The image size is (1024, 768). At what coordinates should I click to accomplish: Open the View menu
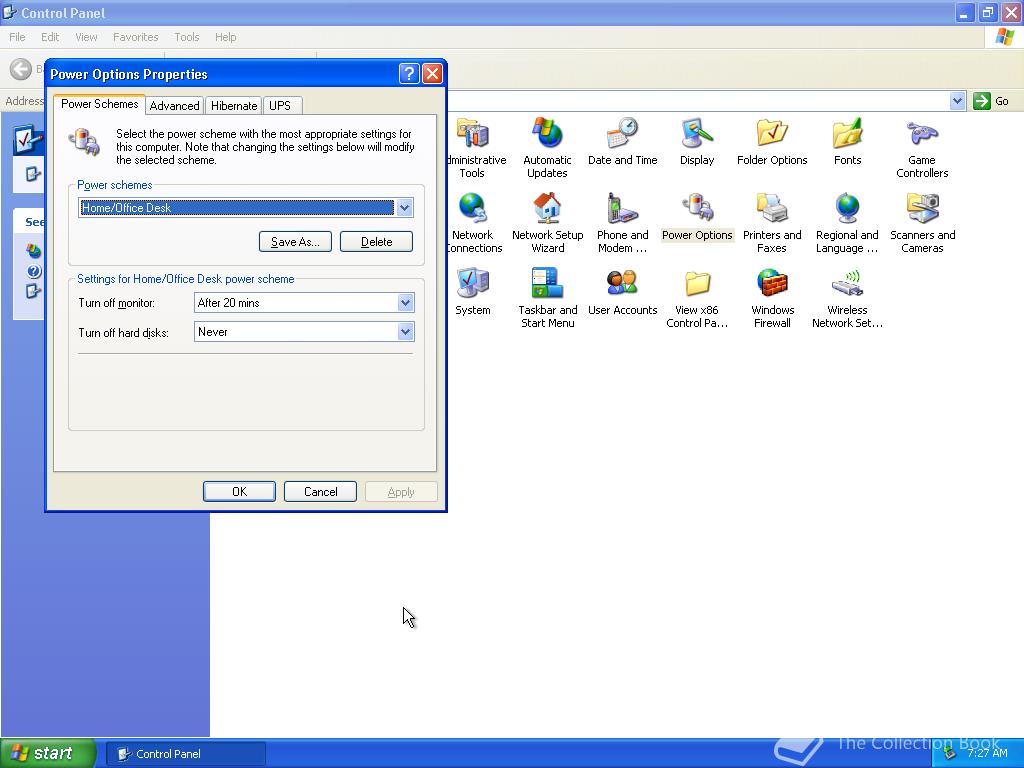86,37
